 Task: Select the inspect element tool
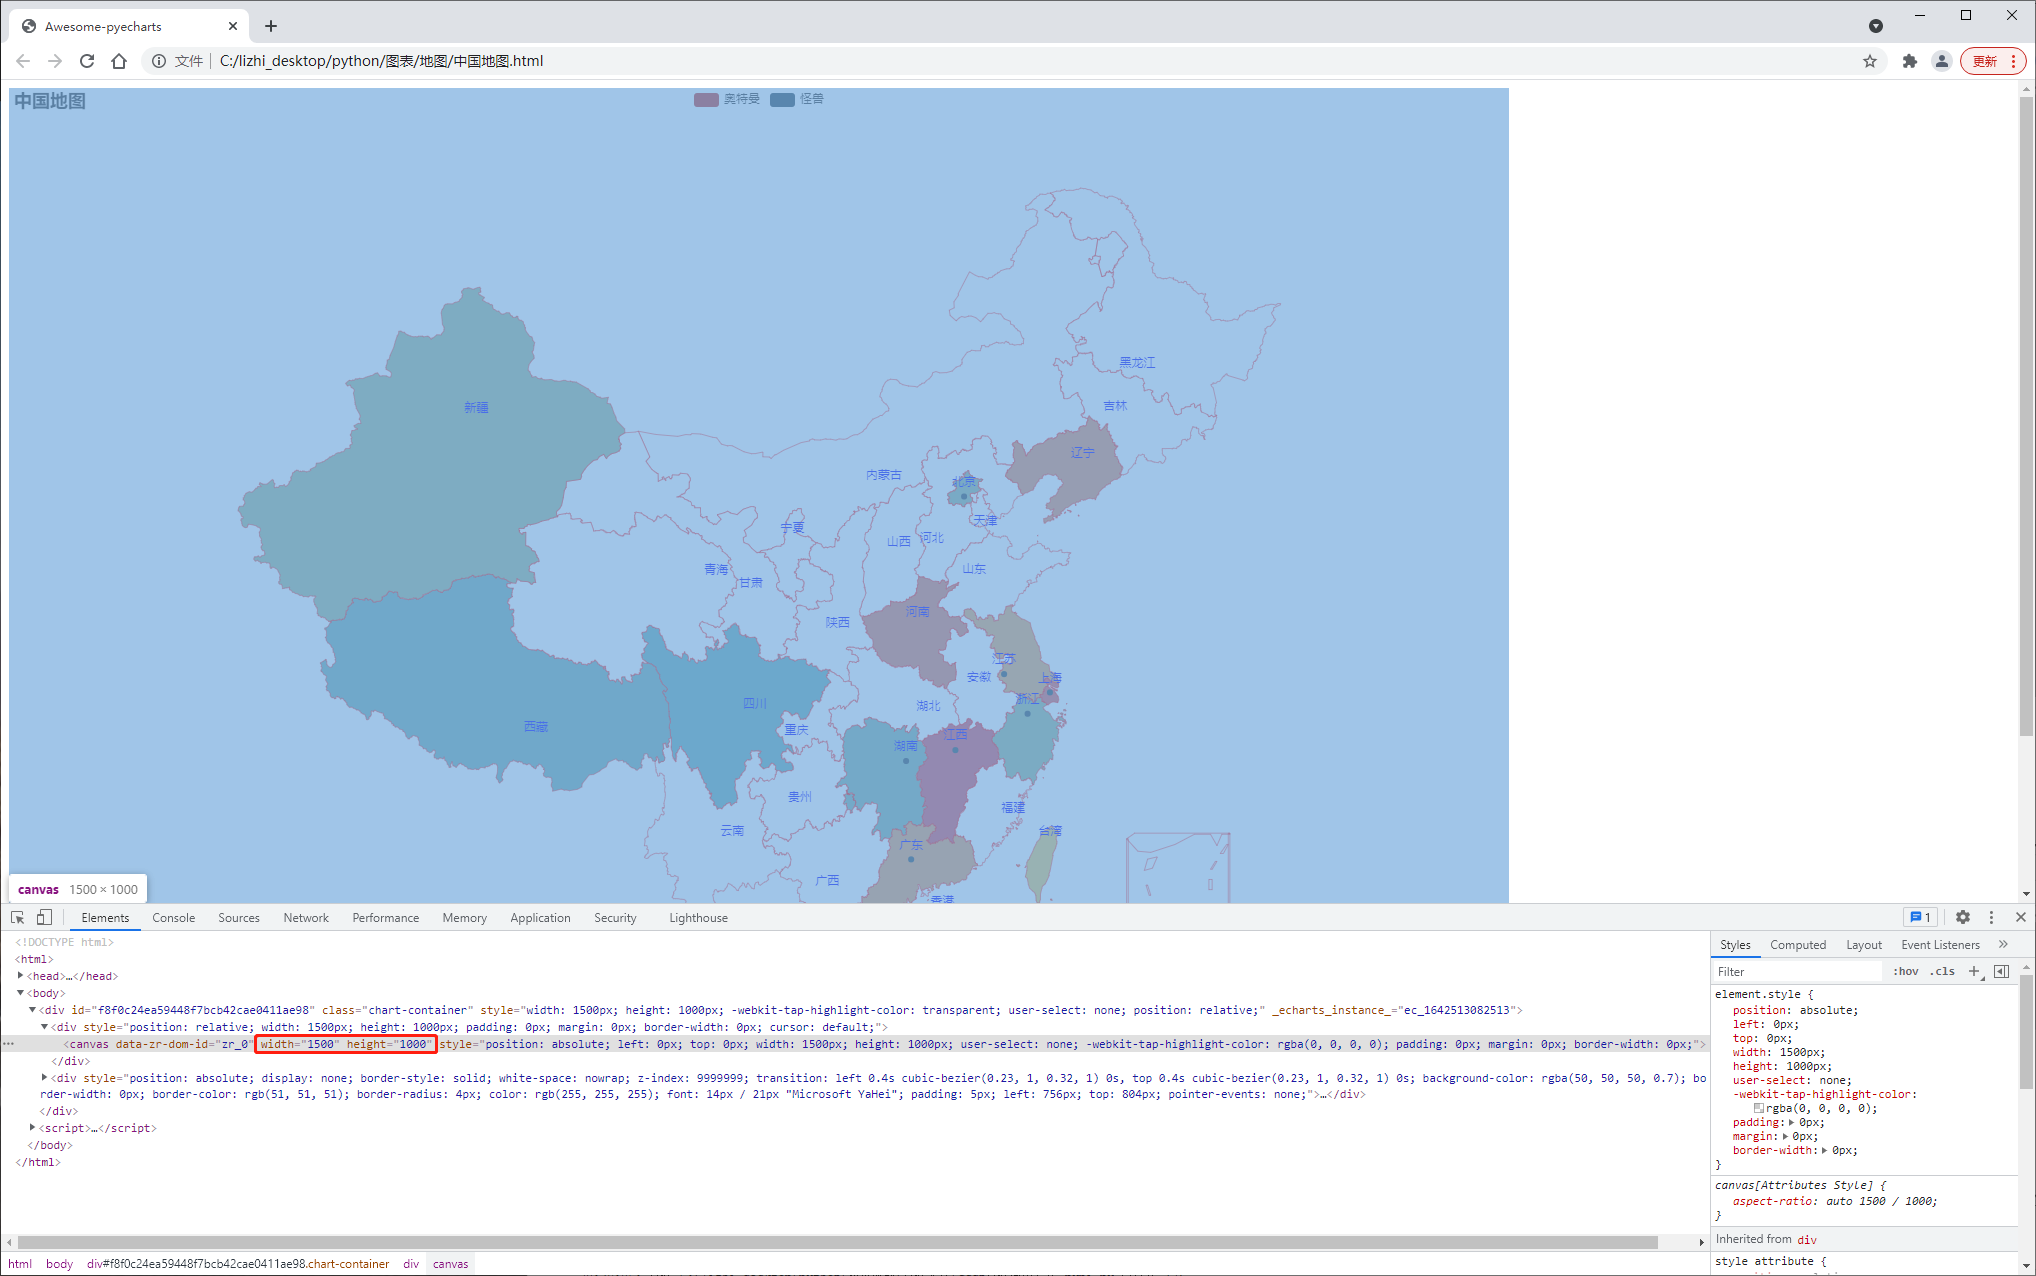point(17,917)
